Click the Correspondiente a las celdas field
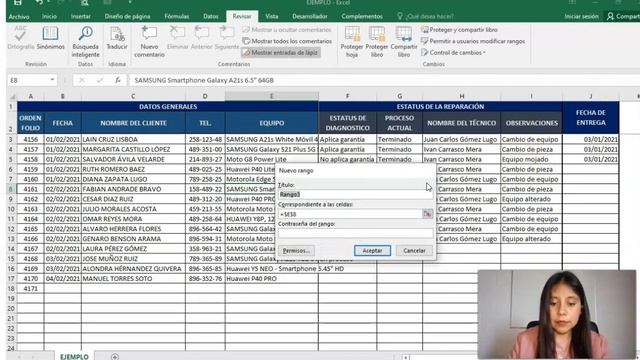This screenshot has height=360, width=640. pos(350,214)
